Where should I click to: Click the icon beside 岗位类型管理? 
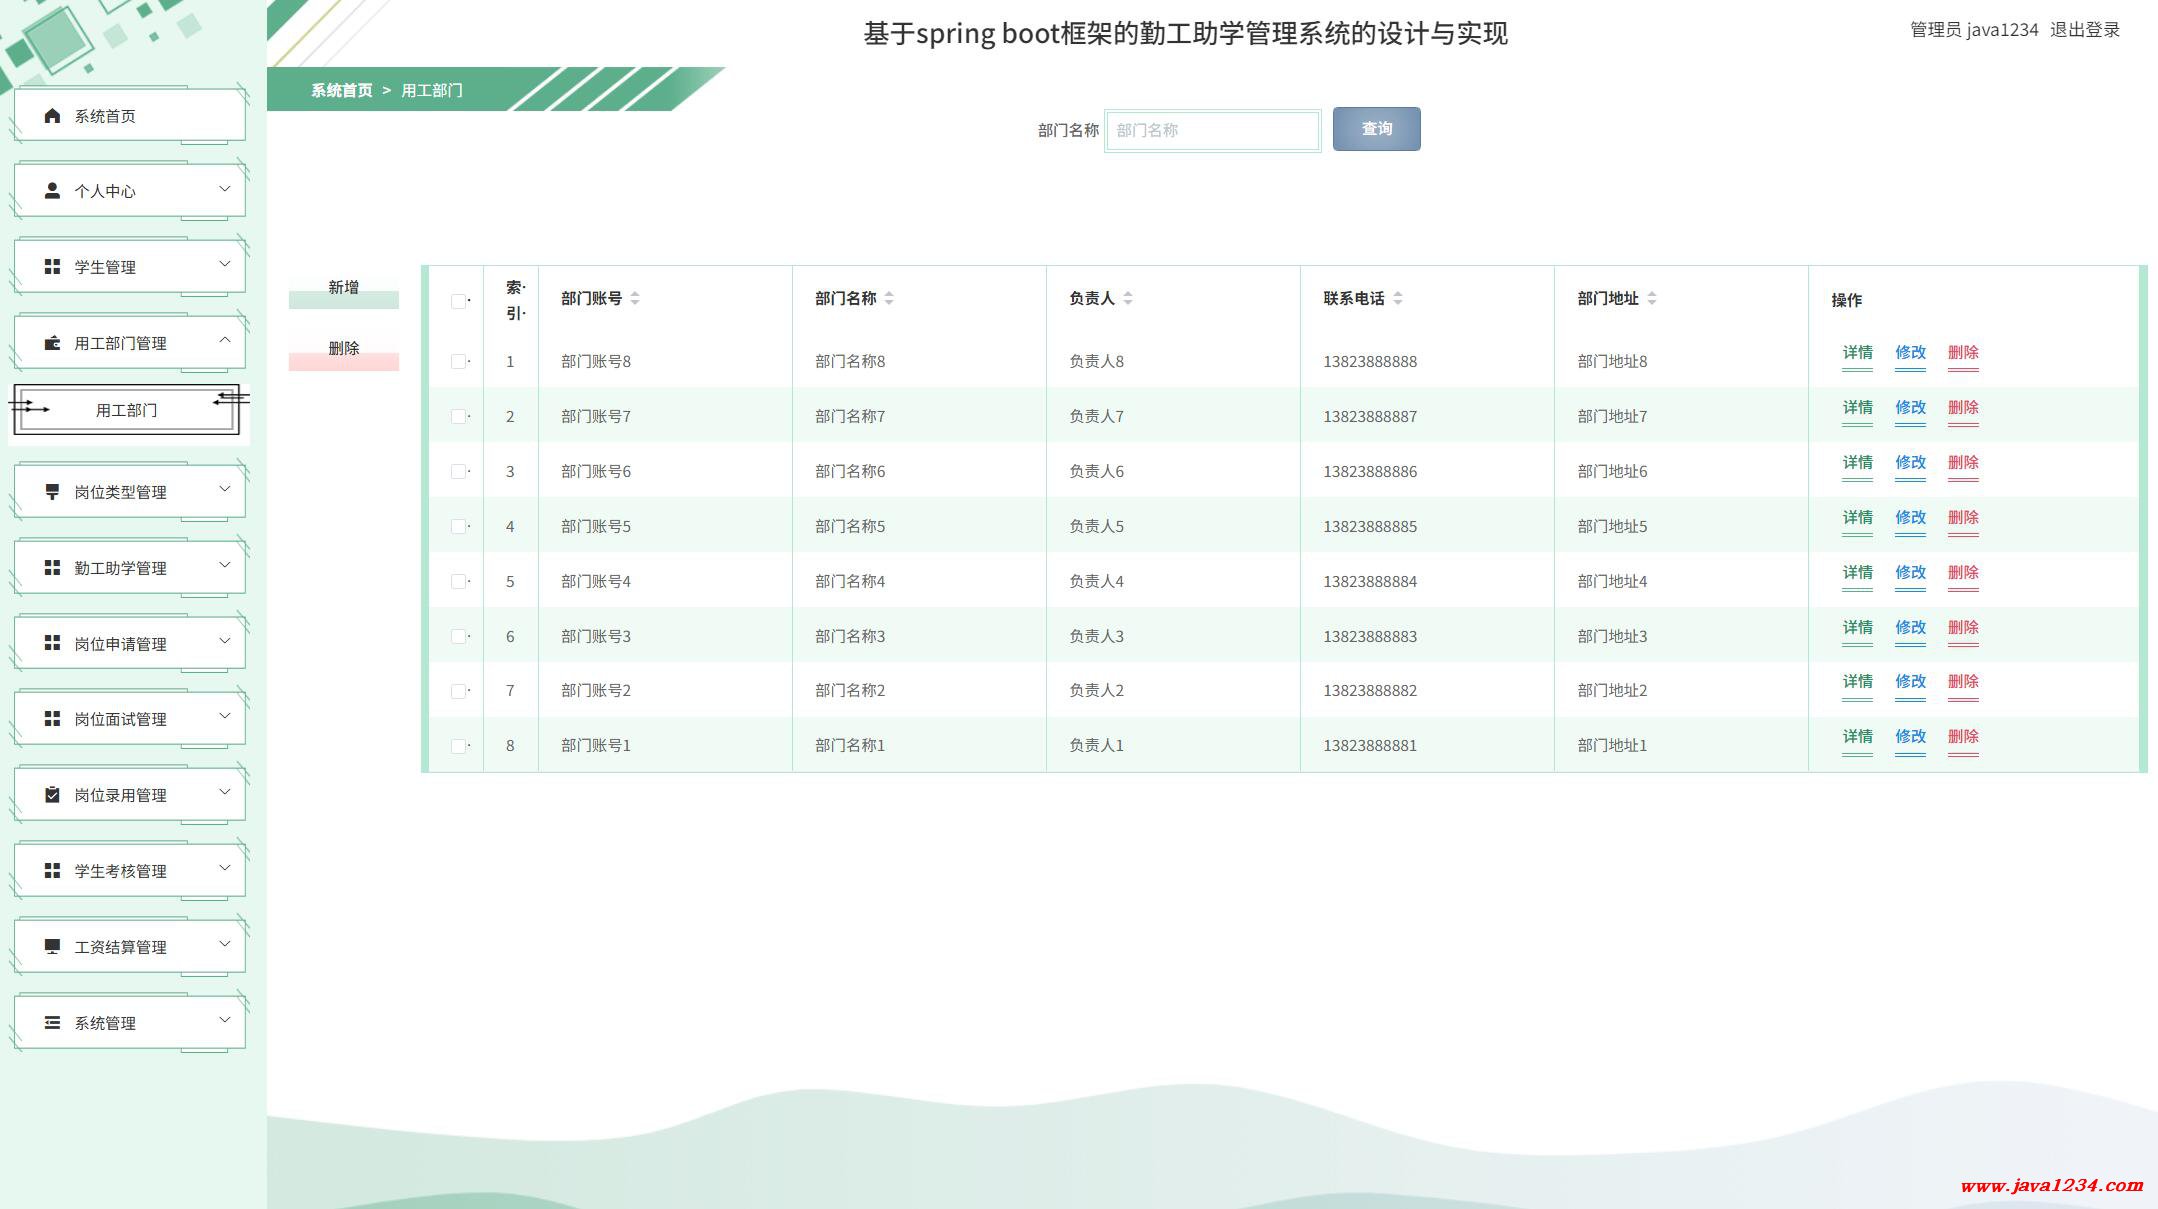[52, 492]
